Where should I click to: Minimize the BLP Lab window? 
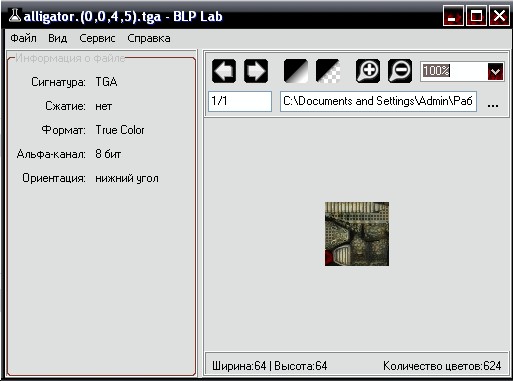pyautogui.click(x=453, y=16)
